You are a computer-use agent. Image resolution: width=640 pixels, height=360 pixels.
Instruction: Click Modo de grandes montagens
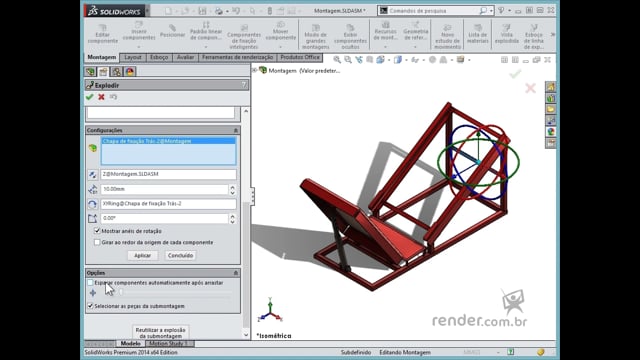tap(316, 36)
